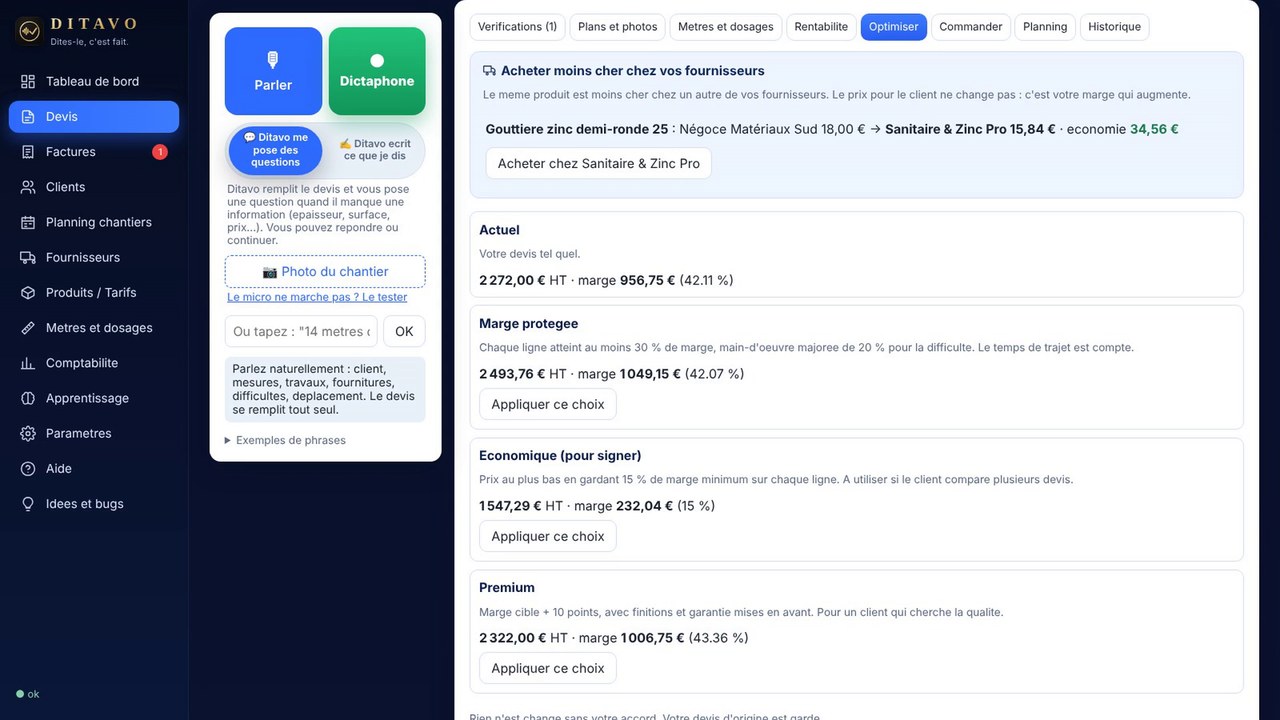Screen dimensions: 1280x720
Task: Click the Idees et bugs lightbulb icon
Action: [28, 504]
